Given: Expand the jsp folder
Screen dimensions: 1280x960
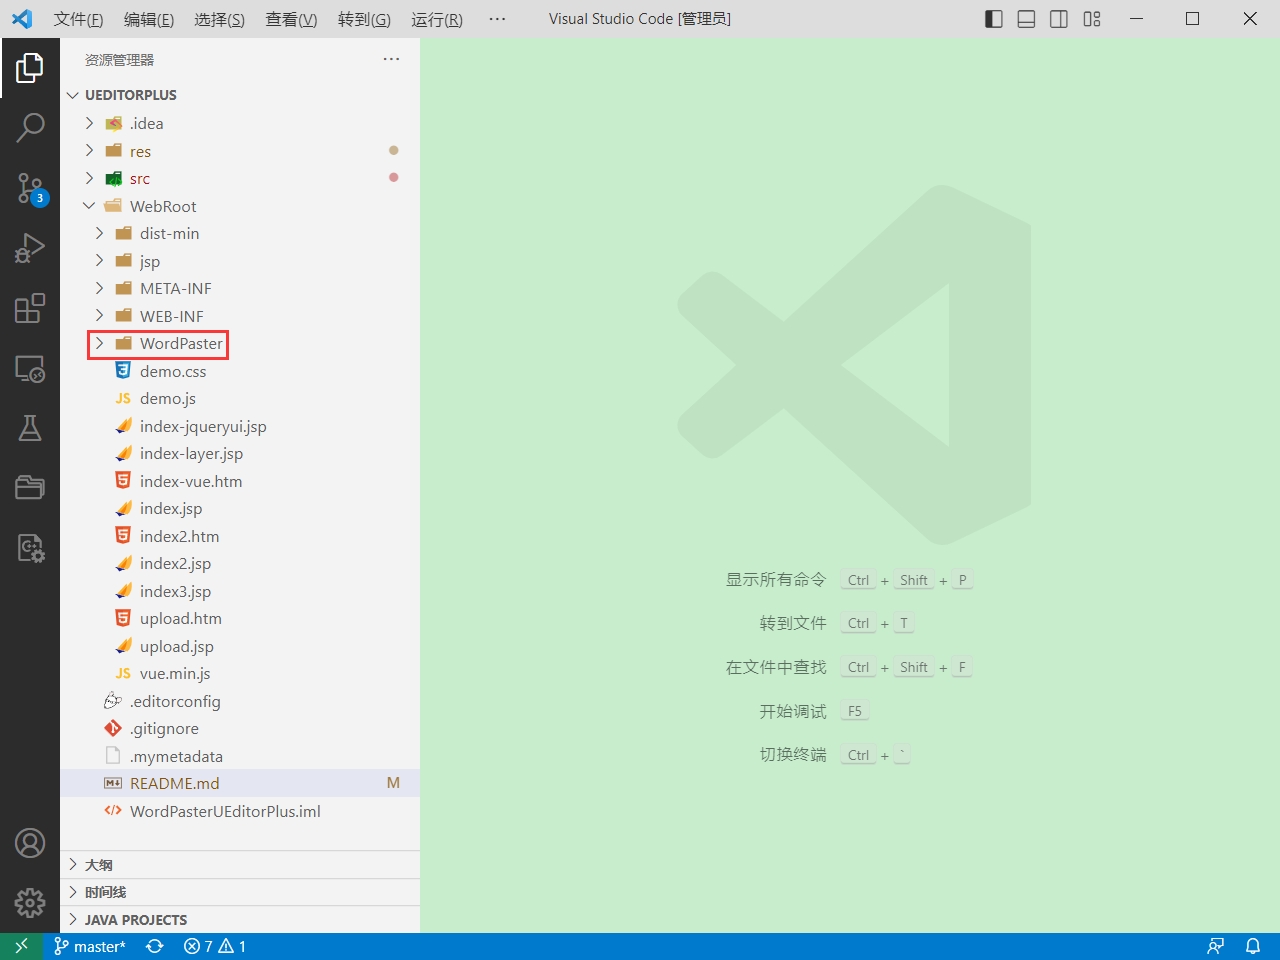Looking at the screenshot, I should pos(240,261).
